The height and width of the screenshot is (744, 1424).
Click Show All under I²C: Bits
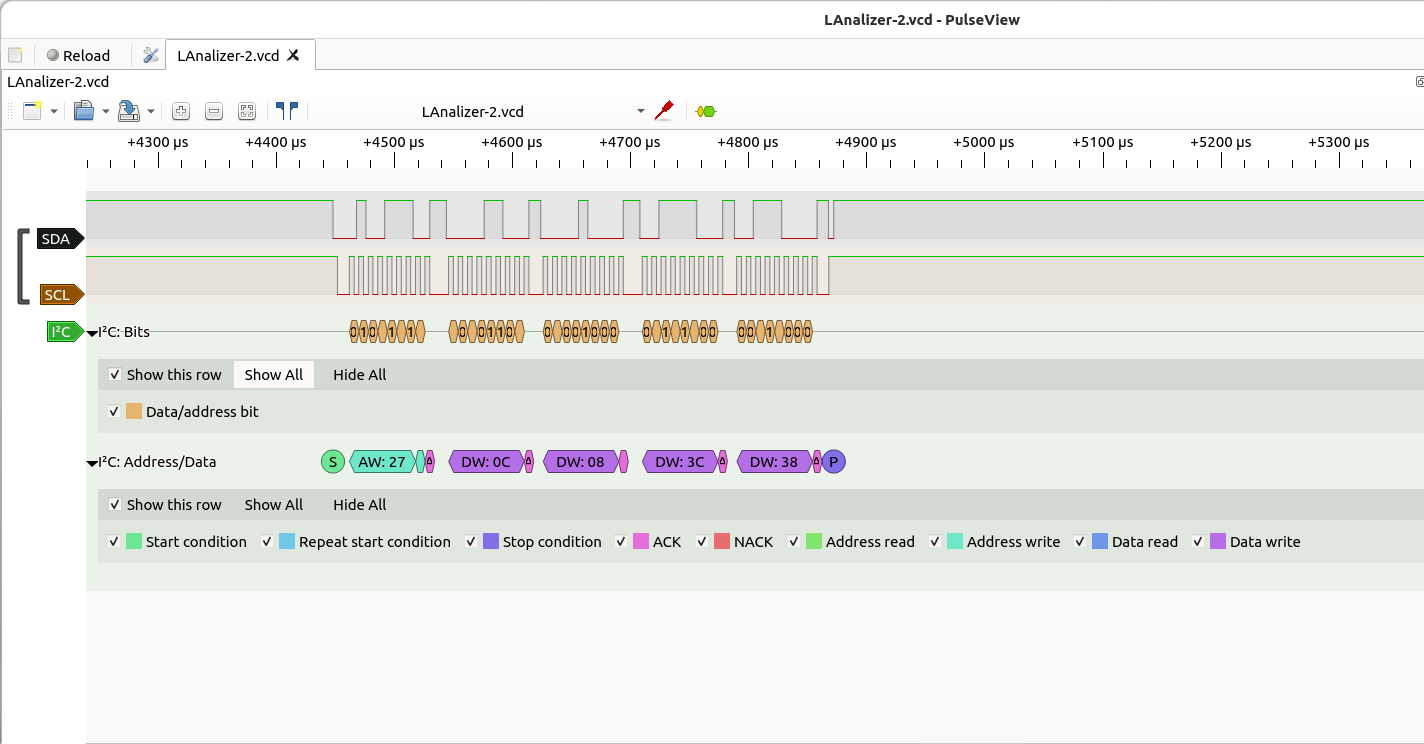pos(274,375)
